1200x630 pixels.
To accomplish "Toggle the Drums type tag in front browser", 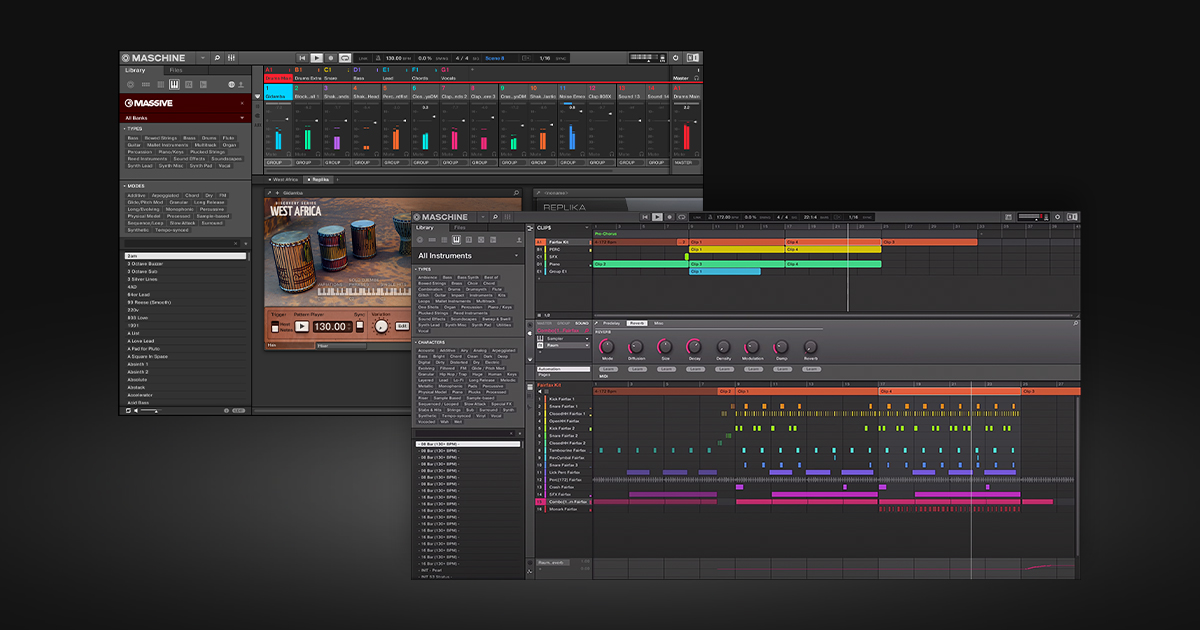I will click(454, 290).
